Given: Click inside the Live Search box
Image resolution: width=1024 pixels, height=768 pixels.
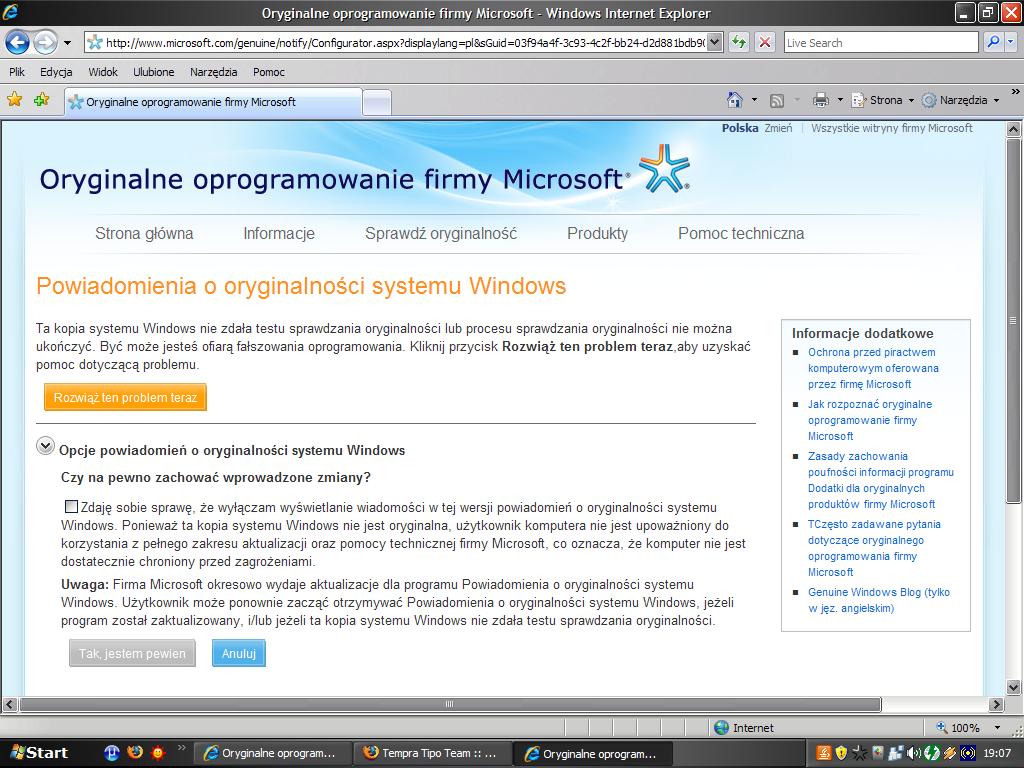Looking at the screenshot, I should point(881,43).
